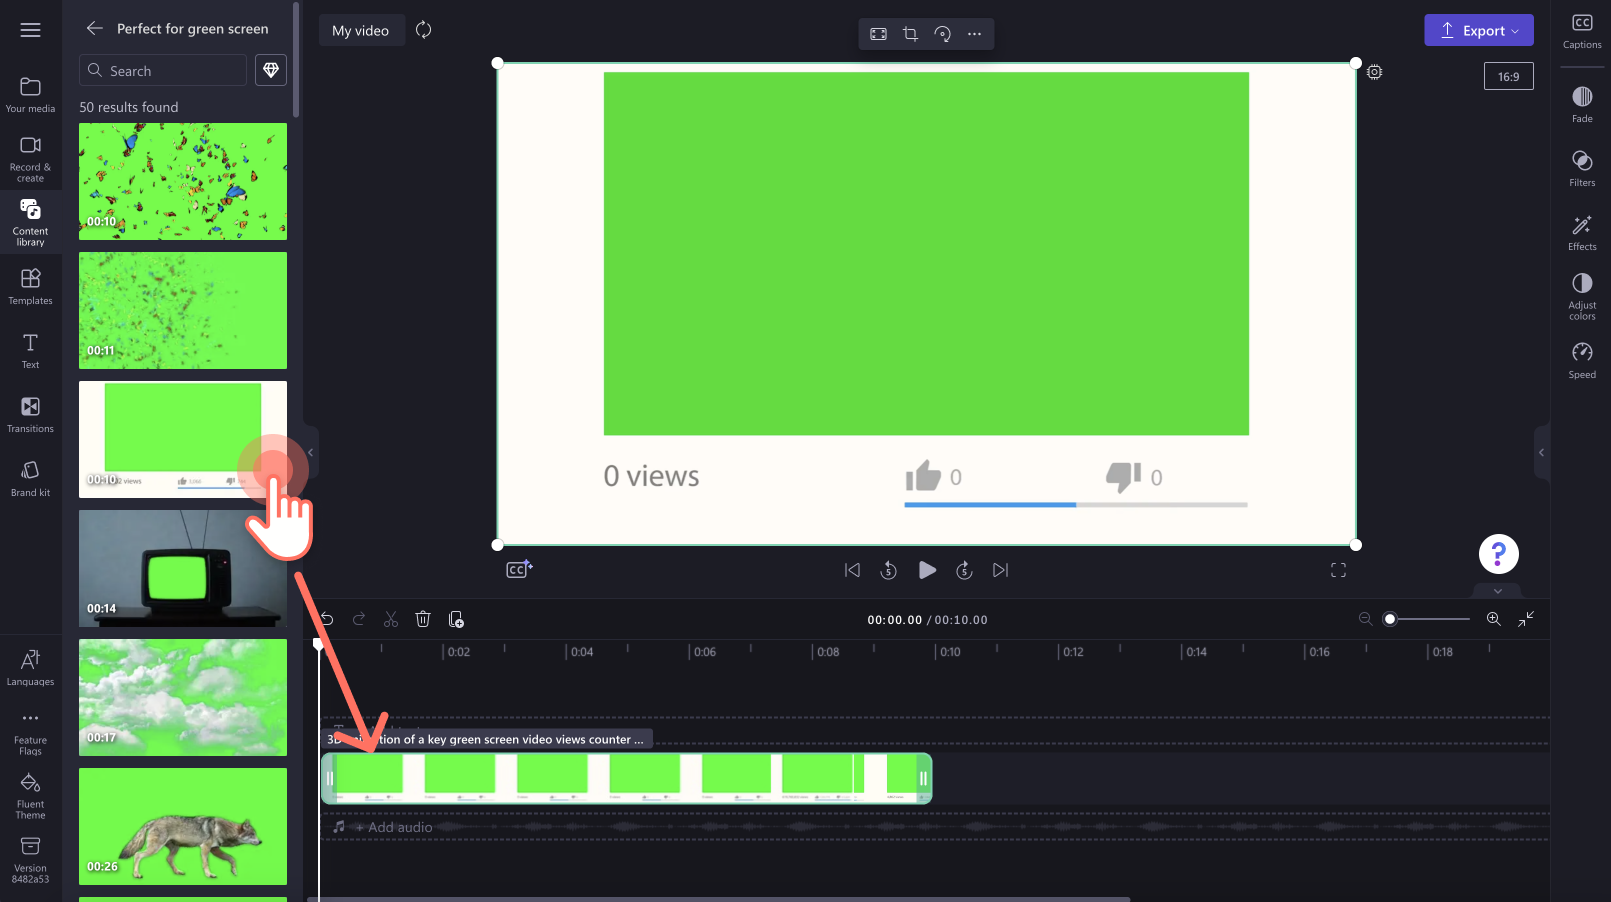1611x902 pixels.
Task: Split clip with the scissors tool
Action: click(391, 620)
